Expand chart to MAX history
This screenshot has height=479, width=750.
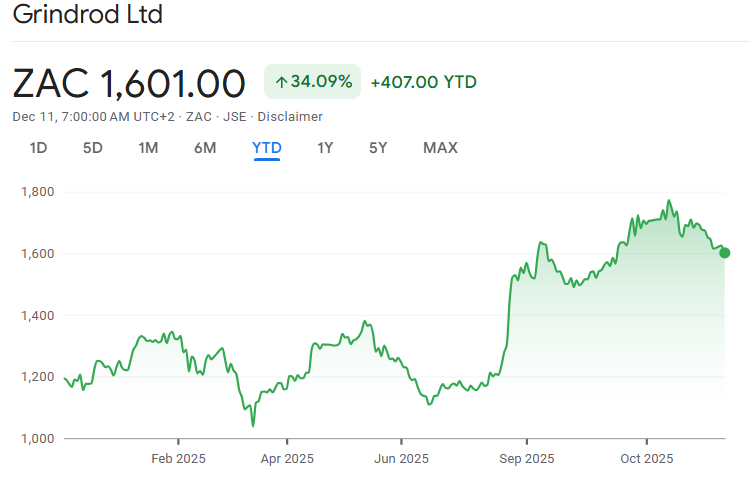(440, 148)
